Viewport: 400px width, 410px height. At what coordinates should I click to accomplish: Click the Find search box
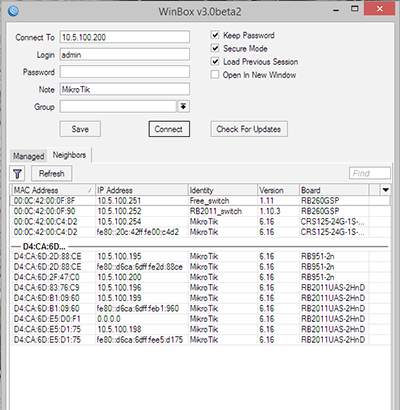[370, 173]
